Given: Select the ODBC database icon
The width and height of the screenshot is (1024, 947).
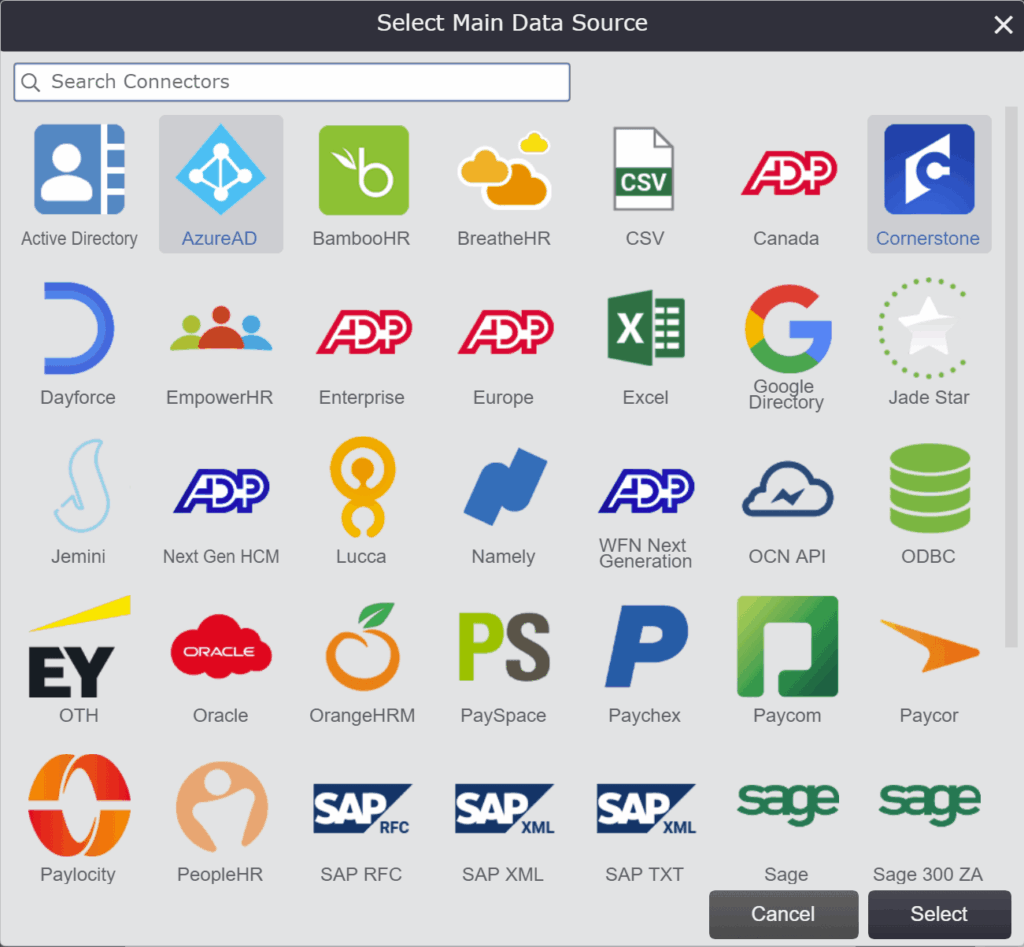Looking at the screenshot, I should [929, 488].
